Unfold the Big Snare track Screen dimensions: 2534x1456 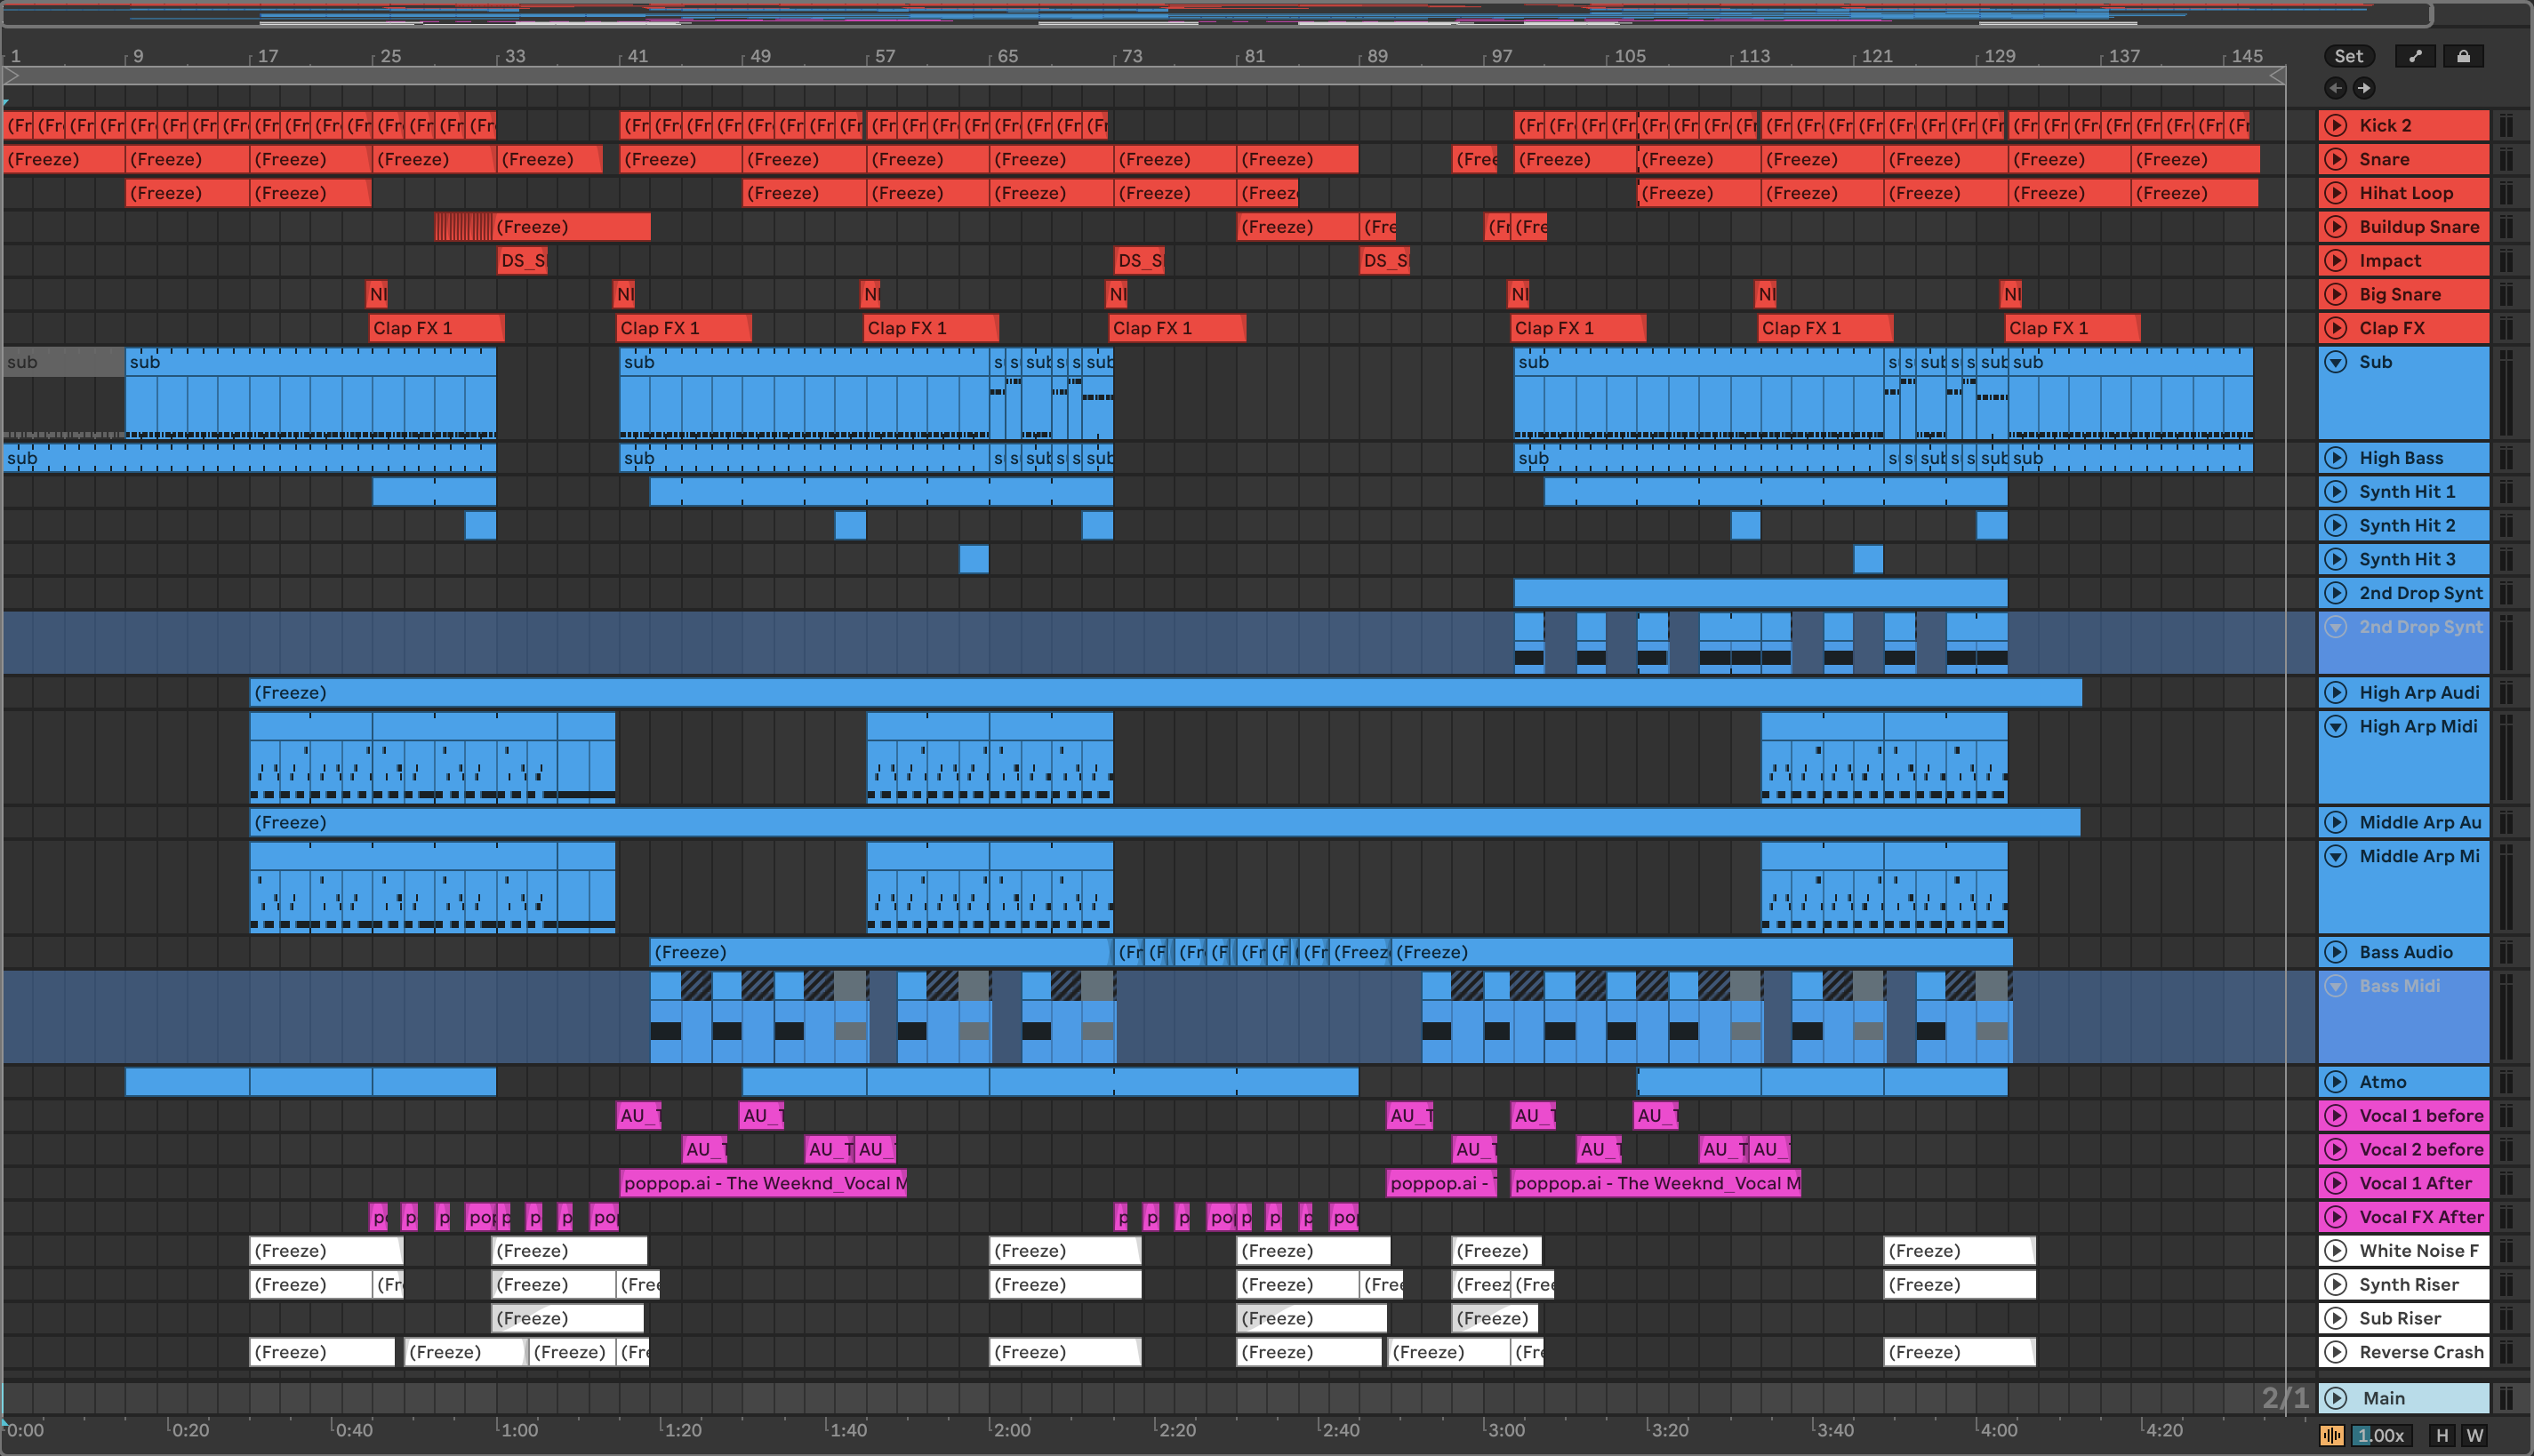2336,294
